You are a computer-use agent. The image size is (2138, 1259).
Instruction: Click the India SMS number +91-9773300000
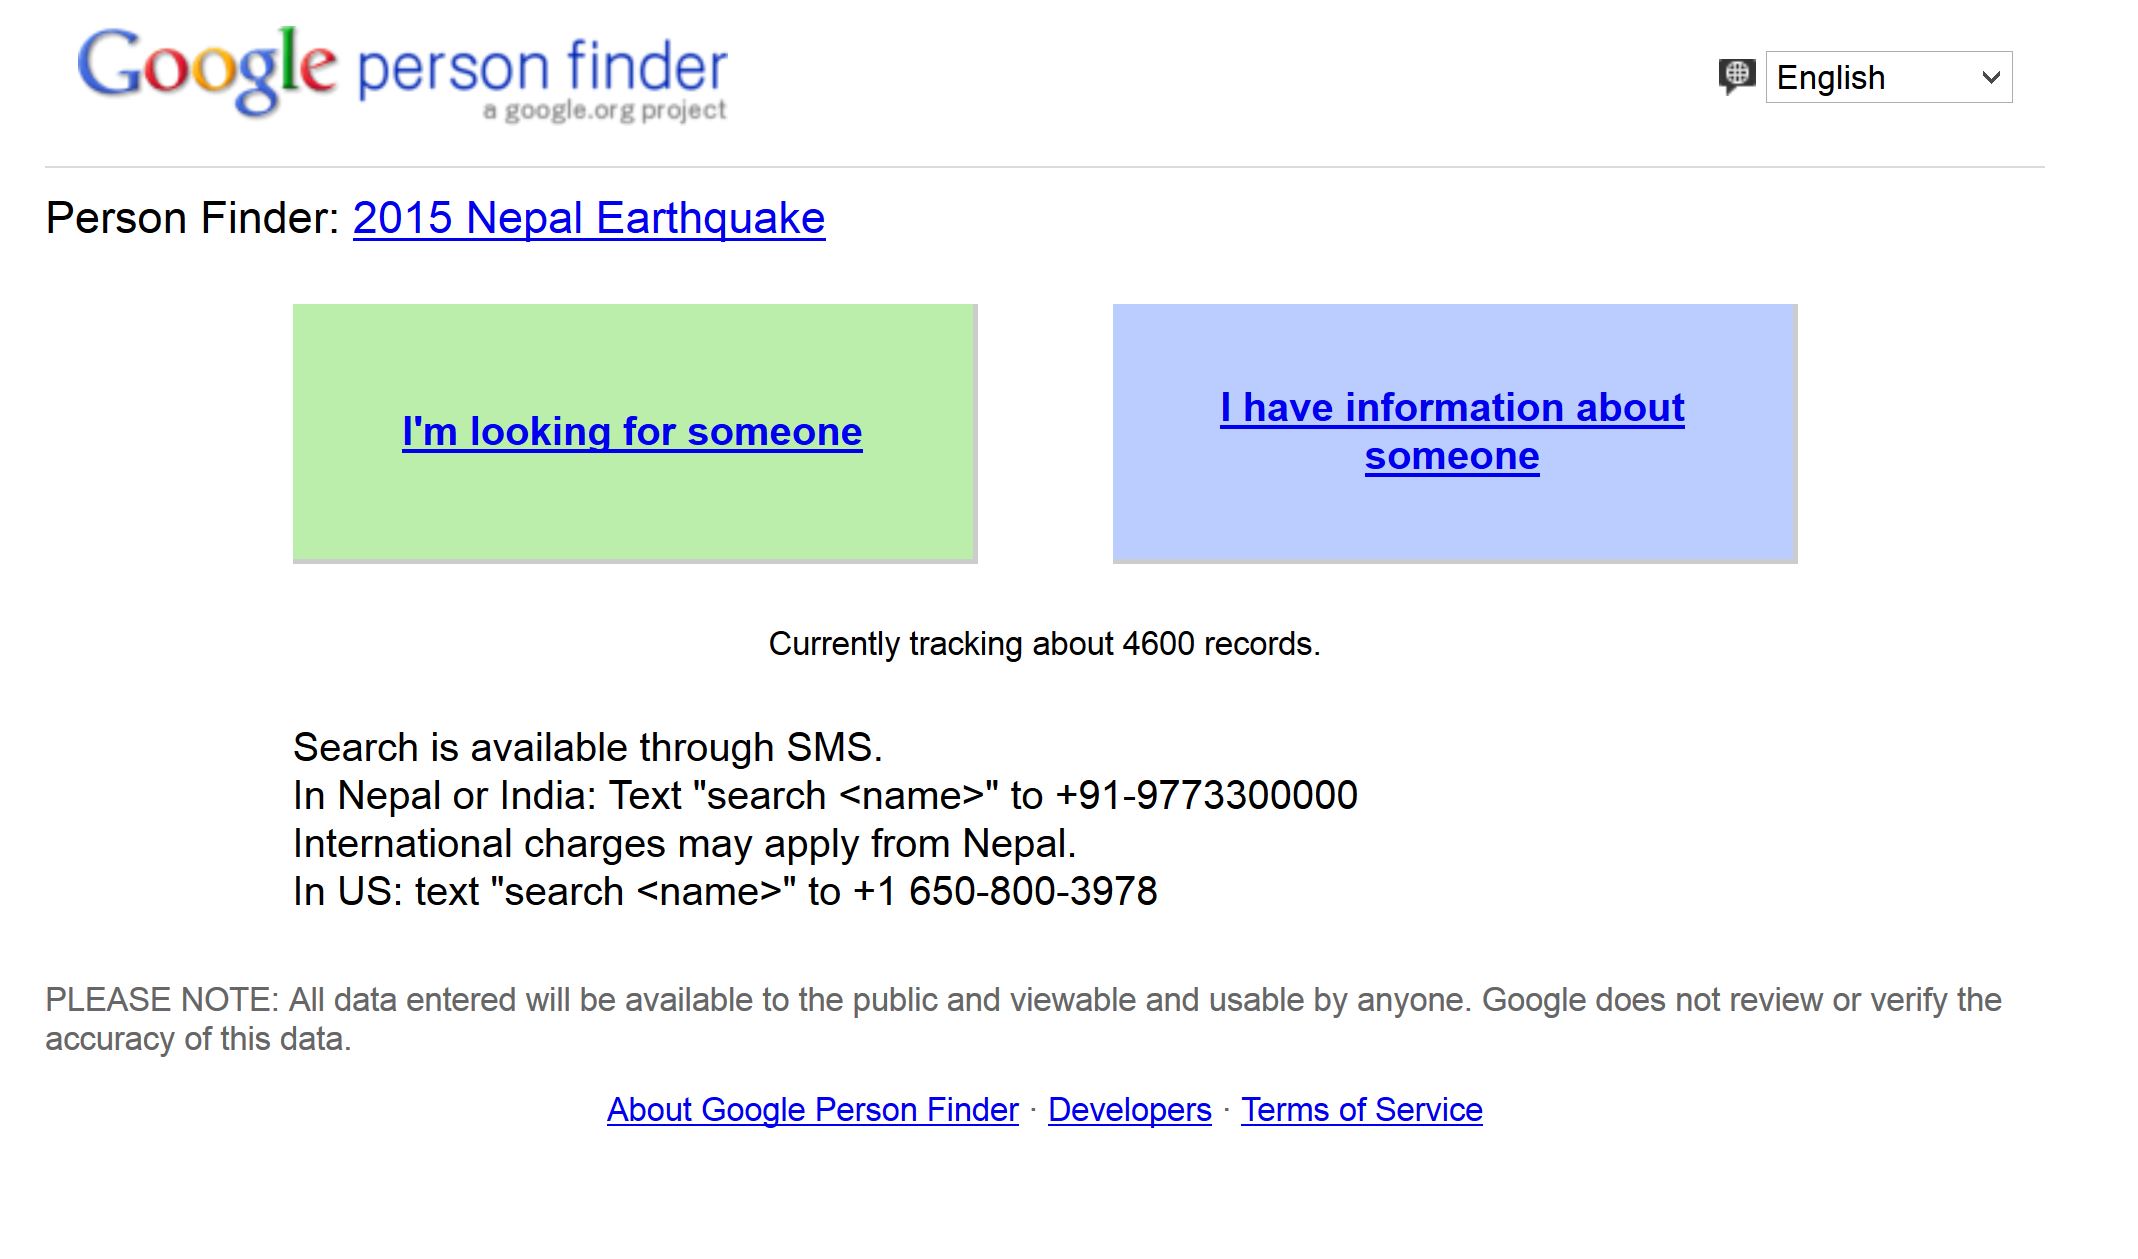point(1206,796)
